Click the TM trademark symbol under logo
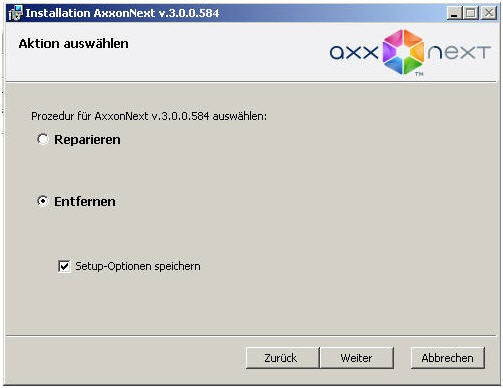The height and width of the screenshot is (388, 503). pyautogui.click(x=419, y=74)
